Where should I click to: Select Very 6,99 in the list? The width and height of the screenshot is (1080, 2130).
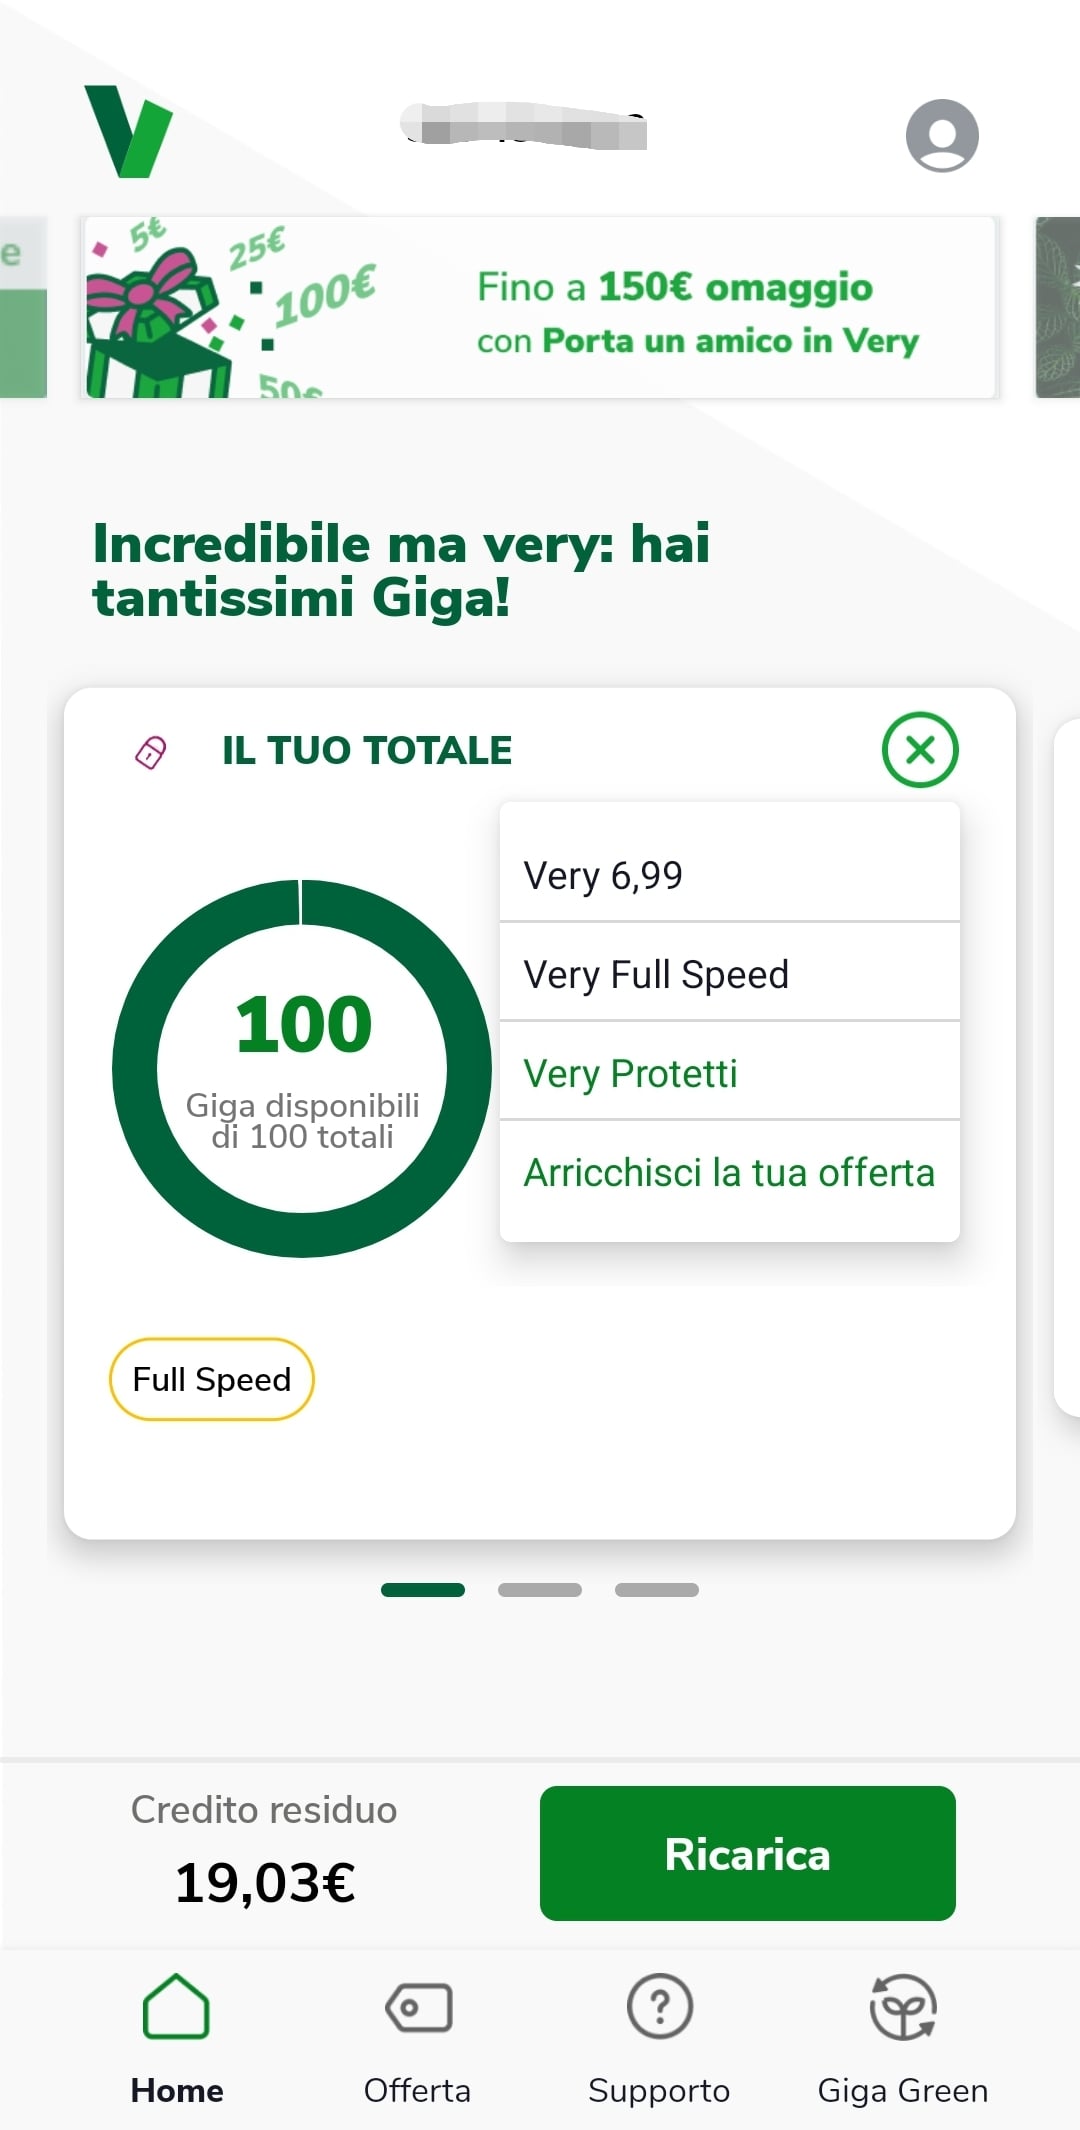pos(603,876)
